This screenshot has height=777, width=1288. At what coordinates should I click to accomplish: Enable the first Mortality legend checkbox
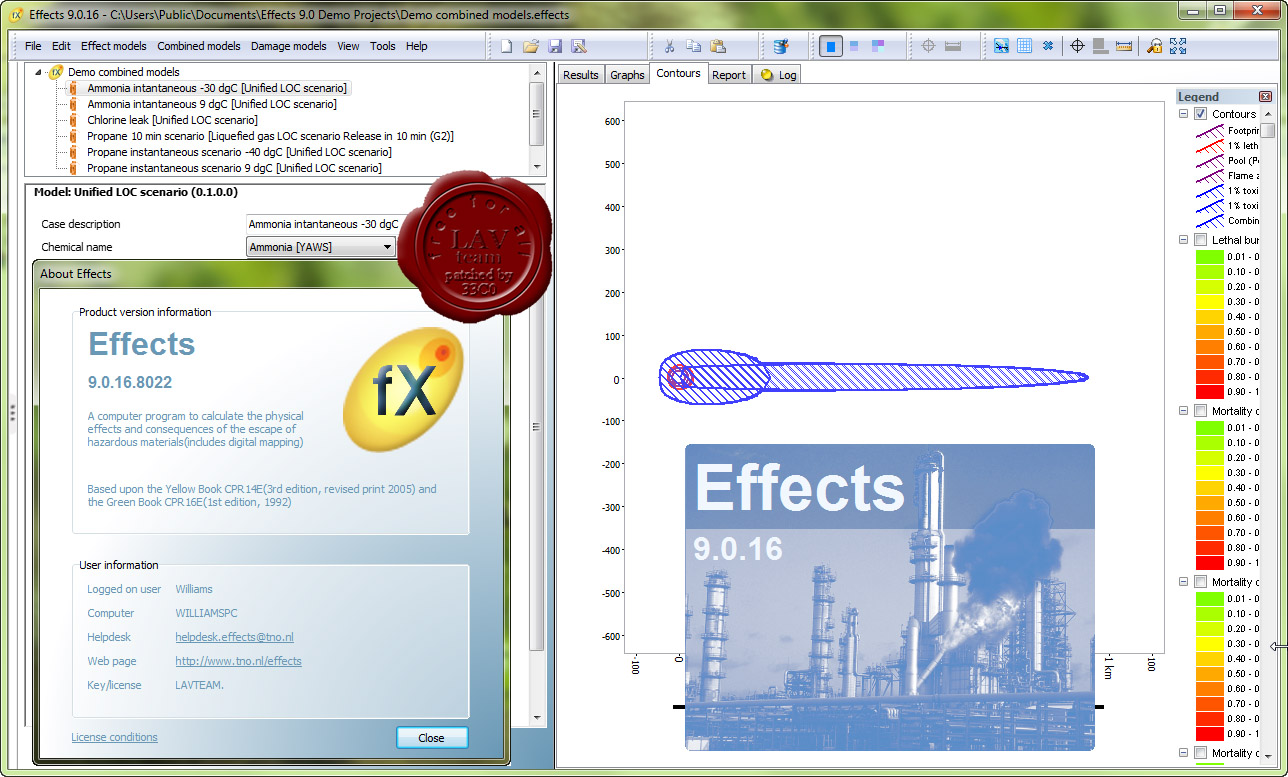[1200, 411]
